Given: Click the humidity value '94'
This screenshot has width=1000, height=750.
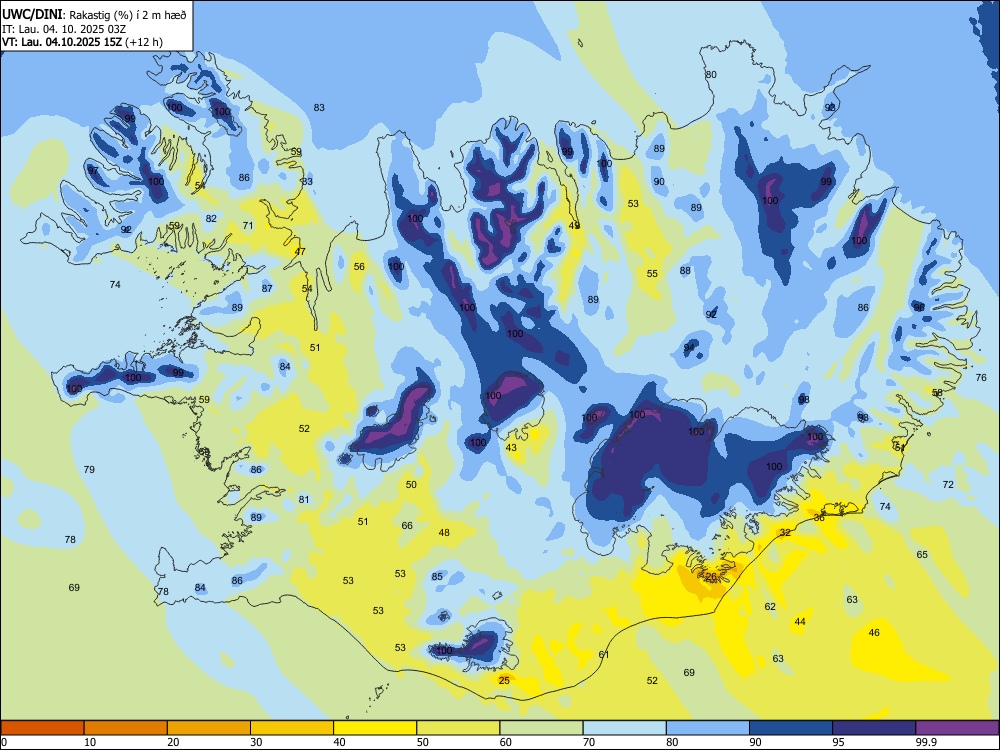Looking at the screenshot, I should click(689, 348).
